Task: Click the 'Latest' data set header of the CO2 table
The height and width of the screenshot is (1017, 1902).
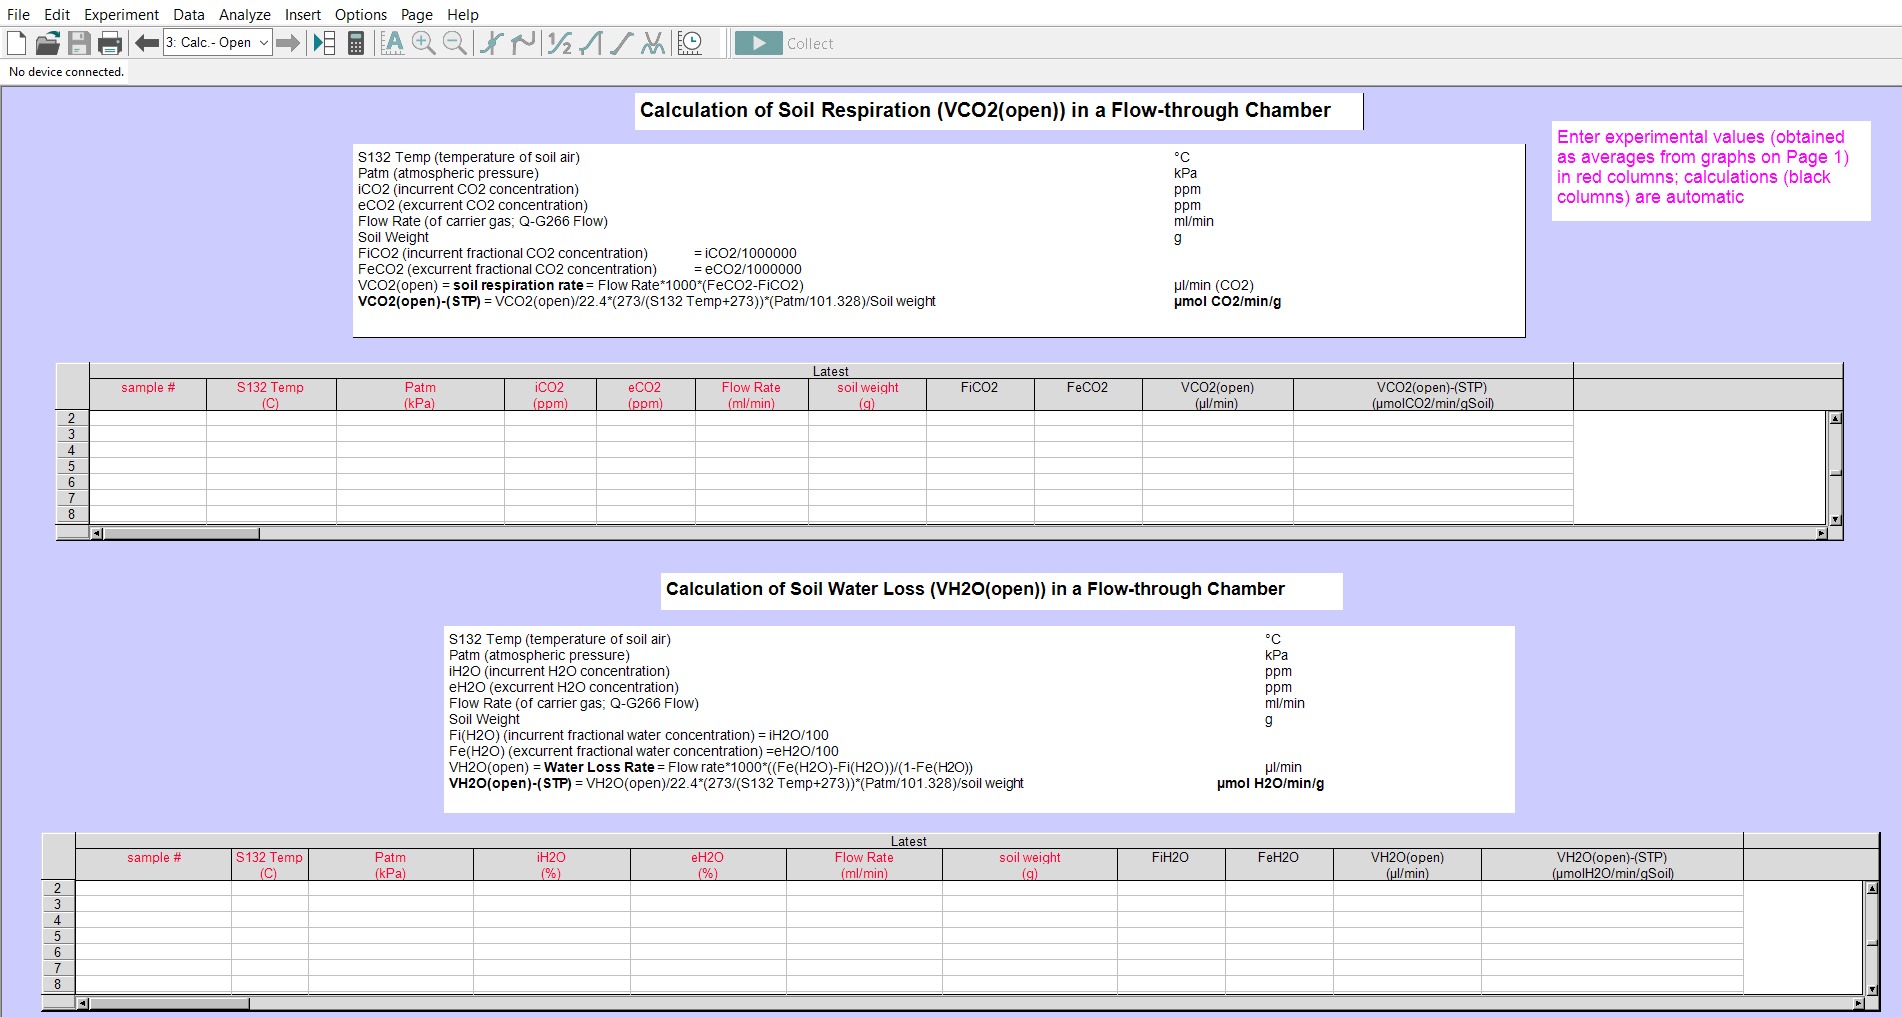Action: click(831, 371)
